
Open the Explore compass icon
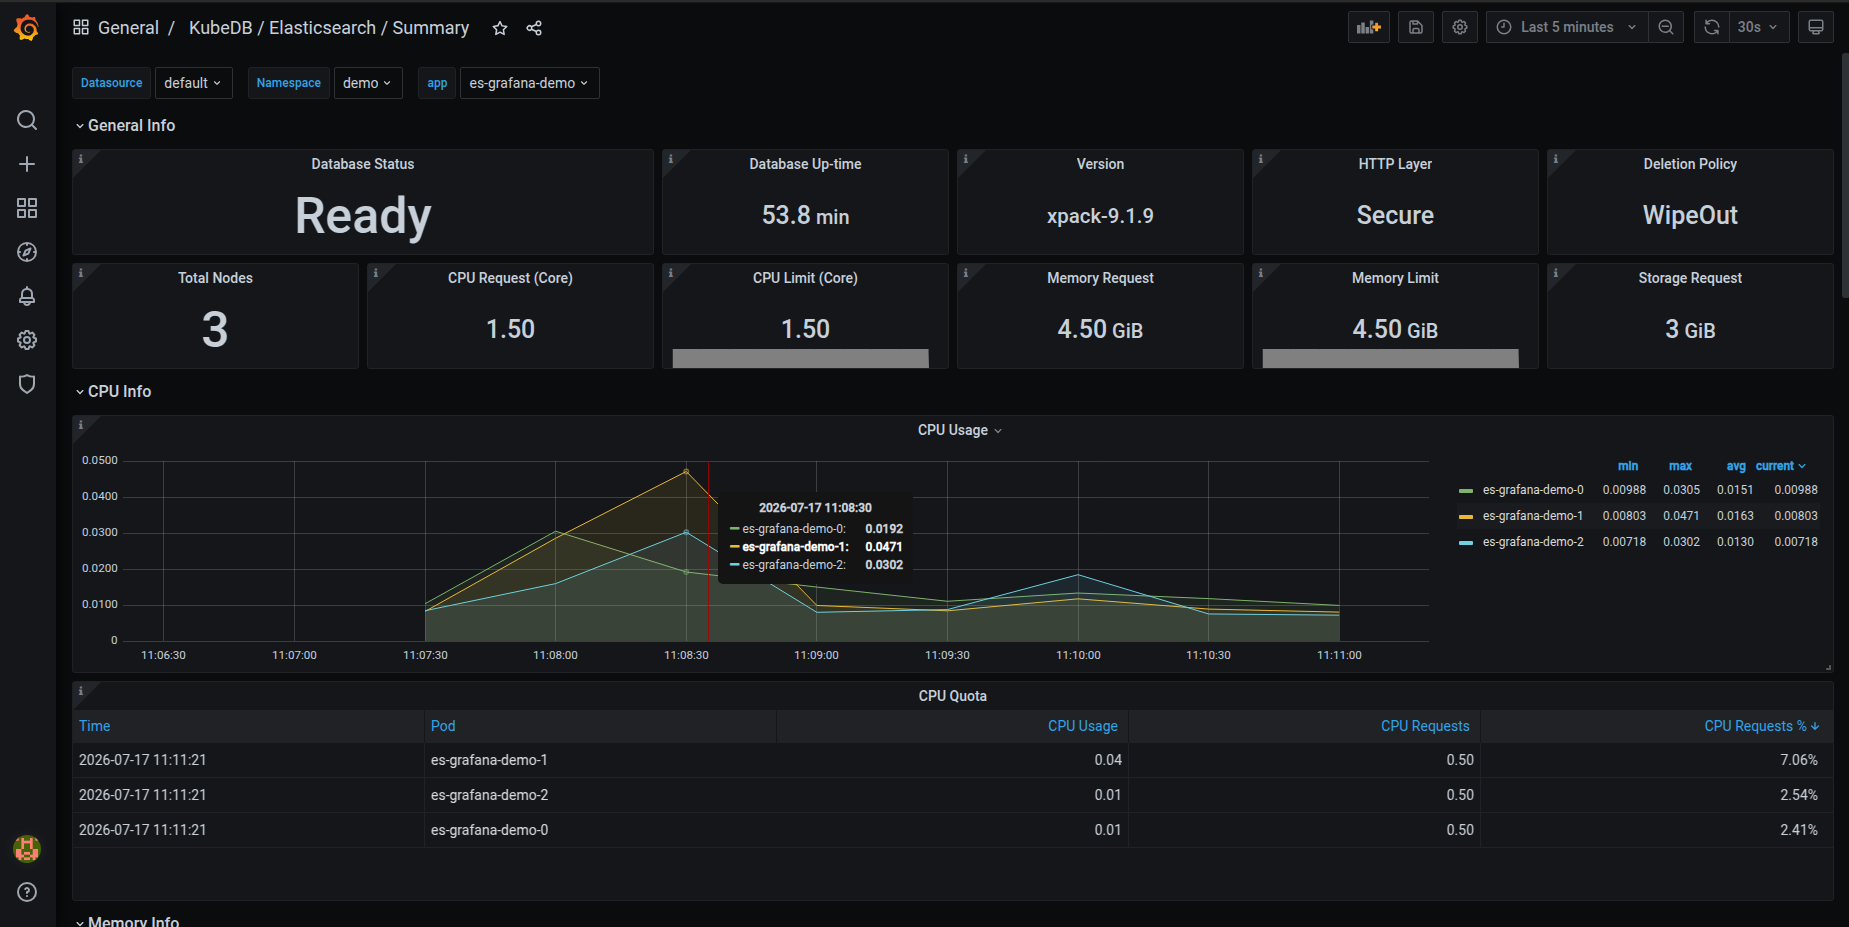[x=27, y=252]
